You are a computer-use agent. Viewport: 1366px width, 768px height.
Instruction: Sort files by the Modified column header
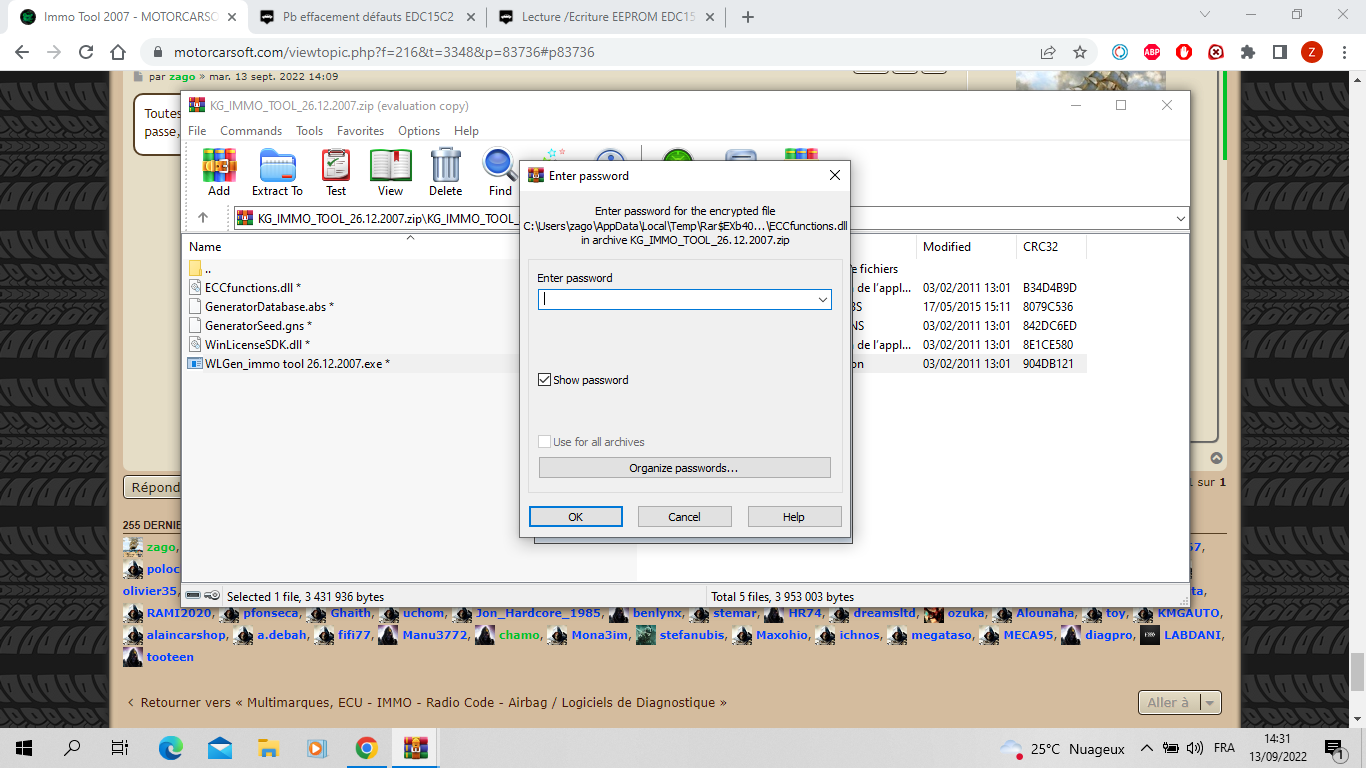tap(965, 246)
